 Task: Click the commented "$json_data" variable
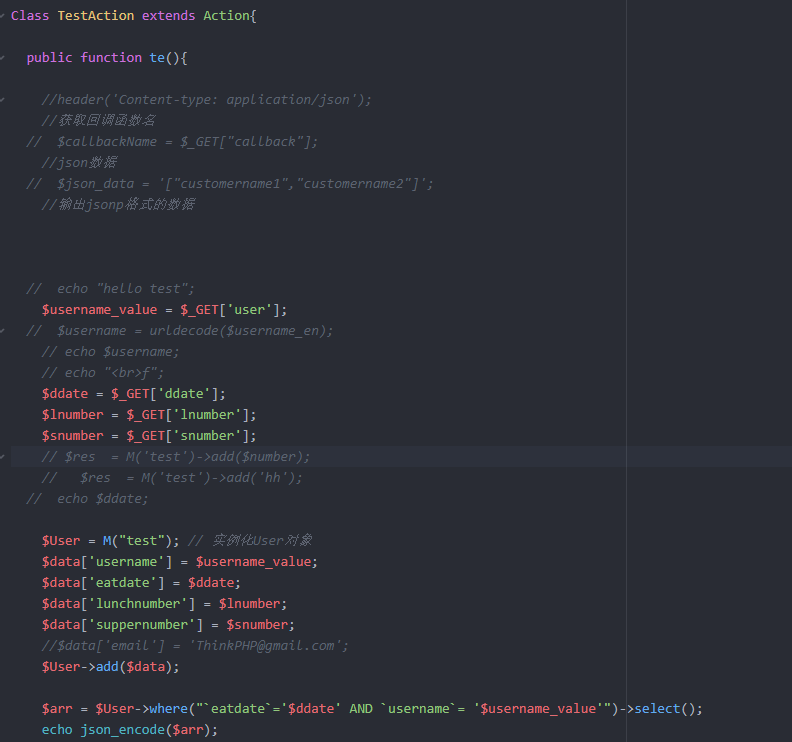coord(95,183)
